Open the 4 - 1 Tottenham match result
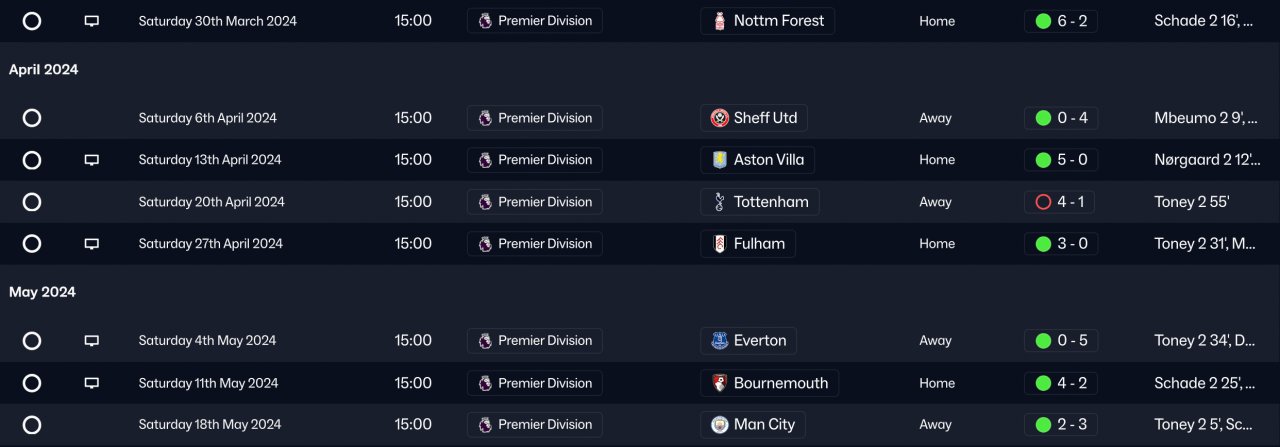The image size is (1280, 447). click(x=1059, y=202)
